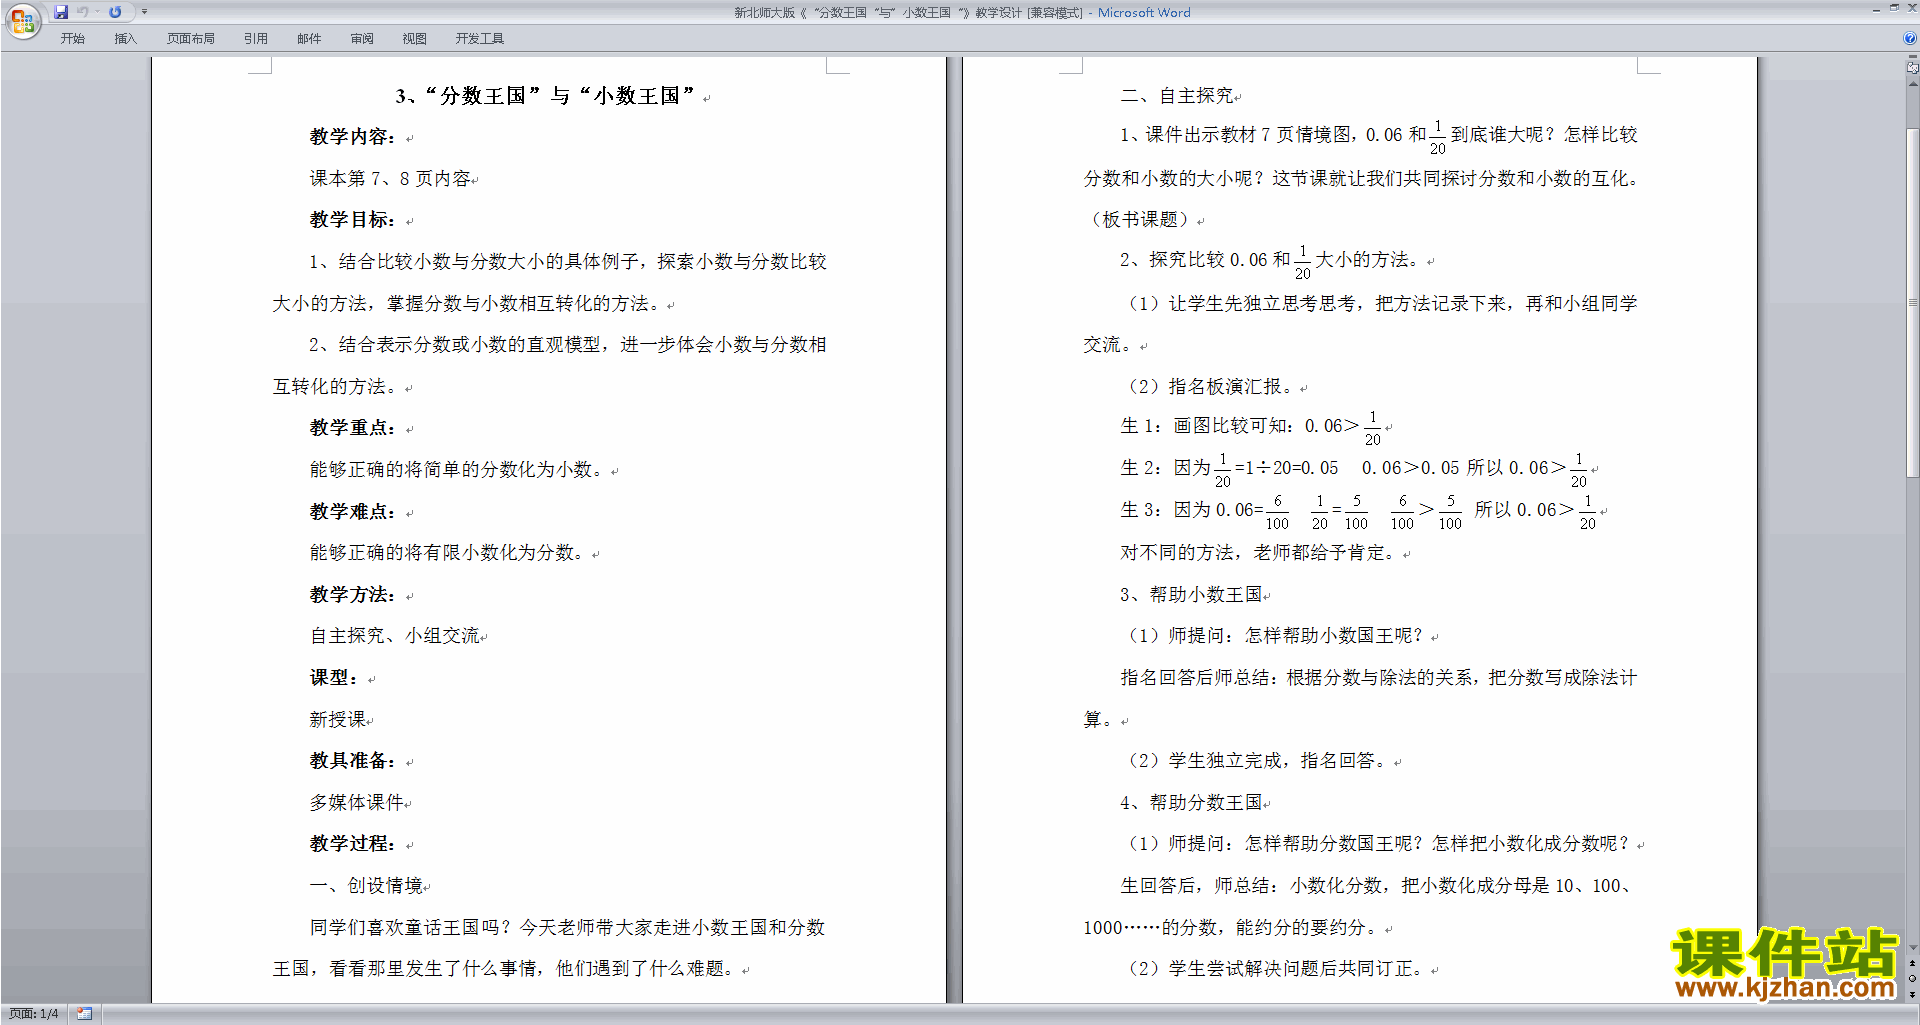Restore down the Word window
Viewport: 1920px width, 1025px height.
click(1894, 9)
